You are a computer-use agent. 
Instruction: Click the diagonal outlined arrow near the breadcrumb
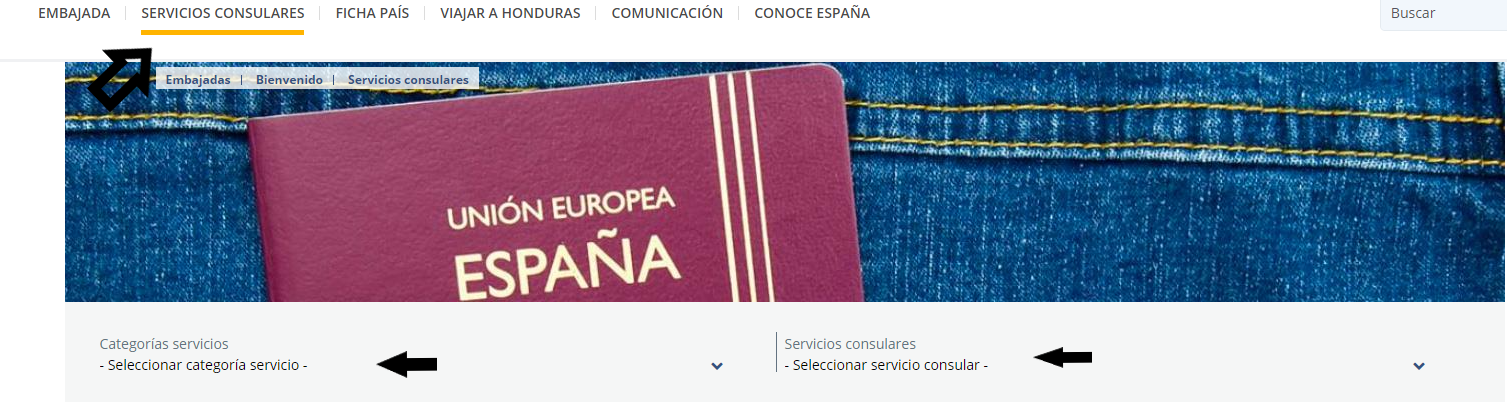(120, 81)
